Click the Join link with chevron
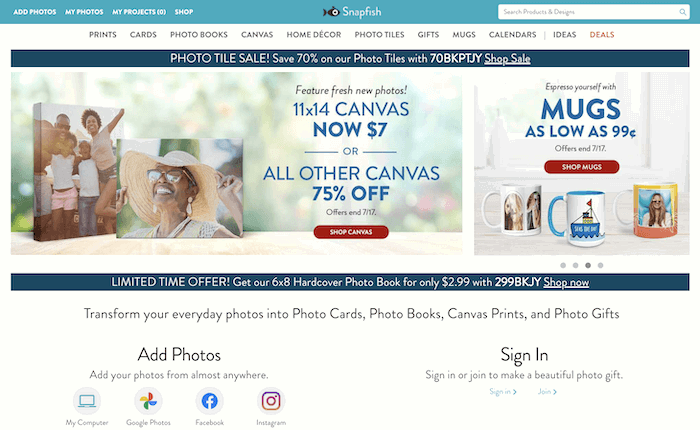This screenshot has width=700, height=430. coord(547,392)
